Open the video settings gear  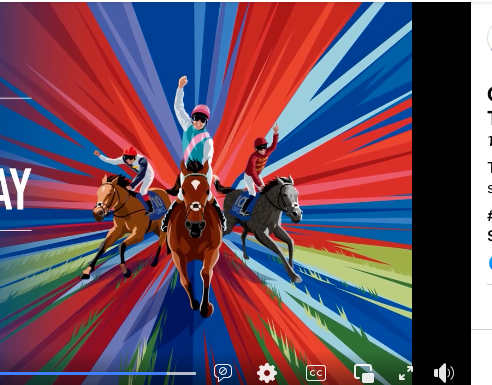[x=266, y=373]
